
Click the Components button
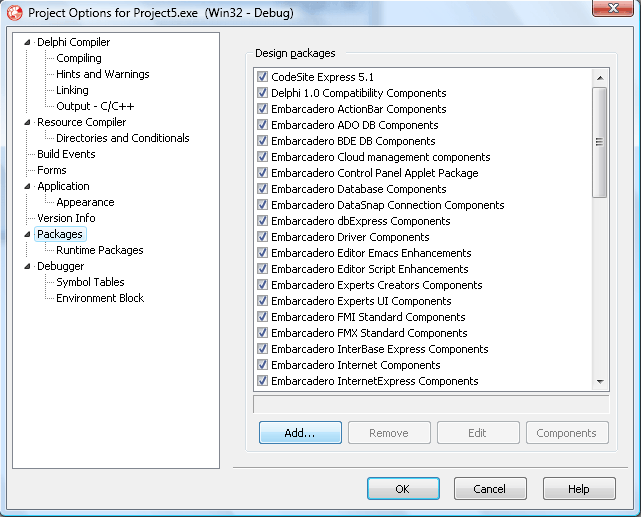pos(567,433)
